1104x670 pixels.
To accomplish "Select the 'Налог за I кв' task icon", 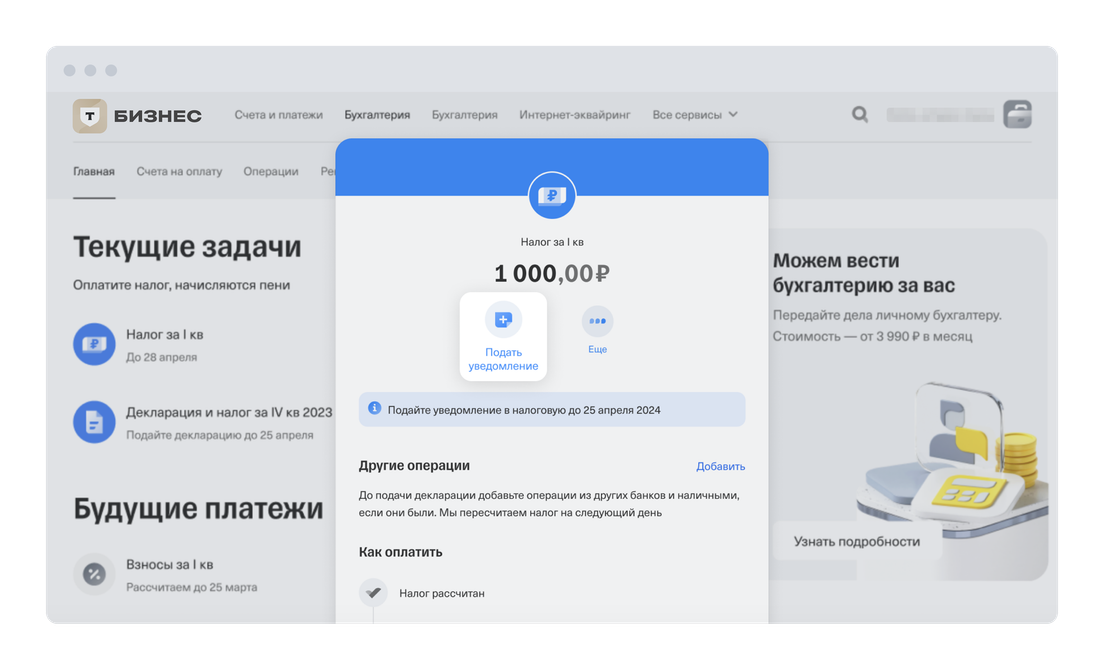I will 94,344.
